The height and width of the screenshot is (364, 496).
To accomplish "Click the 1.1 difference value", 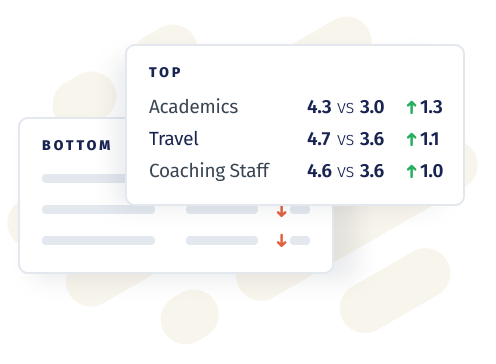I will coord(429,139).
